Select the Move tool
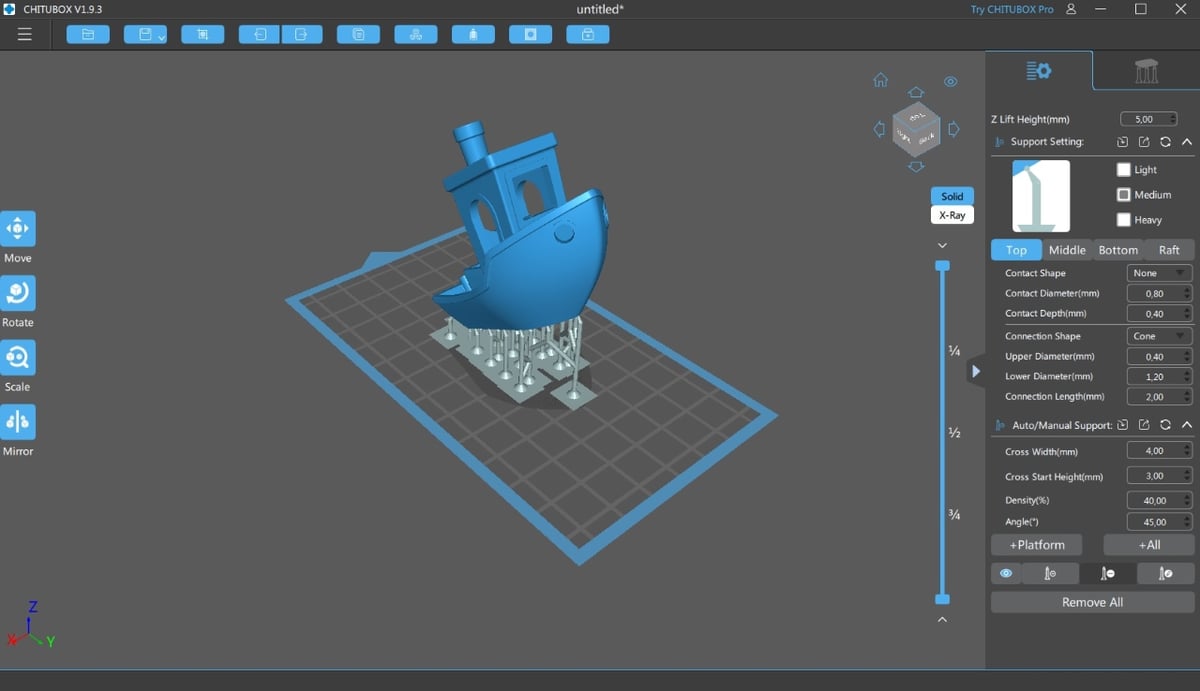The height and width of the screenshot is (691, 1200). pyautogui.click(x=18, y=229)
